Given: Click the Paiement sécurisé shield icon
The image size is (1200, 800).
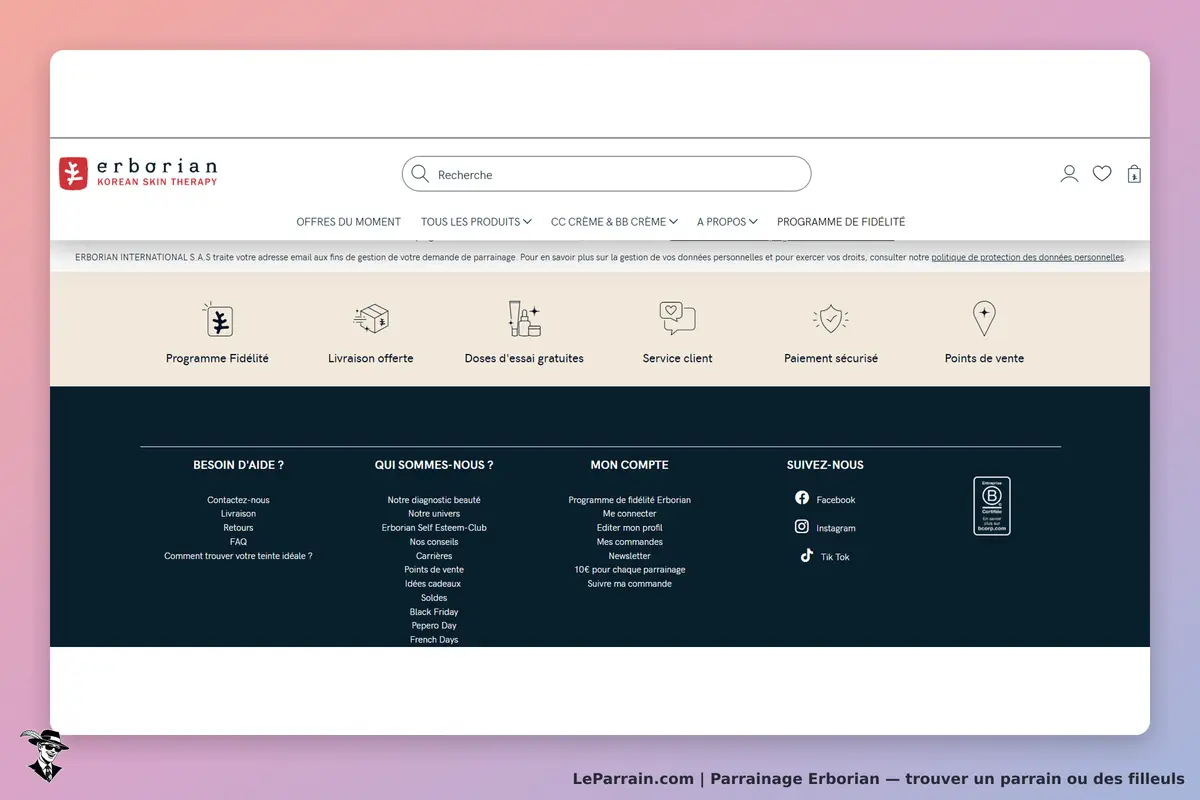Looking at the screenshot, I should (x=831, y=320).
